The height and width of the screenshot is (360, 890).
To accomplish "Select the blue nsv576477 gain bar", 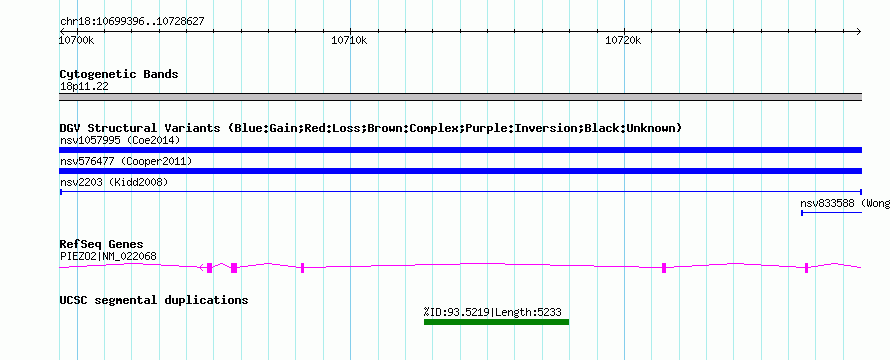I will pos(460,171).
